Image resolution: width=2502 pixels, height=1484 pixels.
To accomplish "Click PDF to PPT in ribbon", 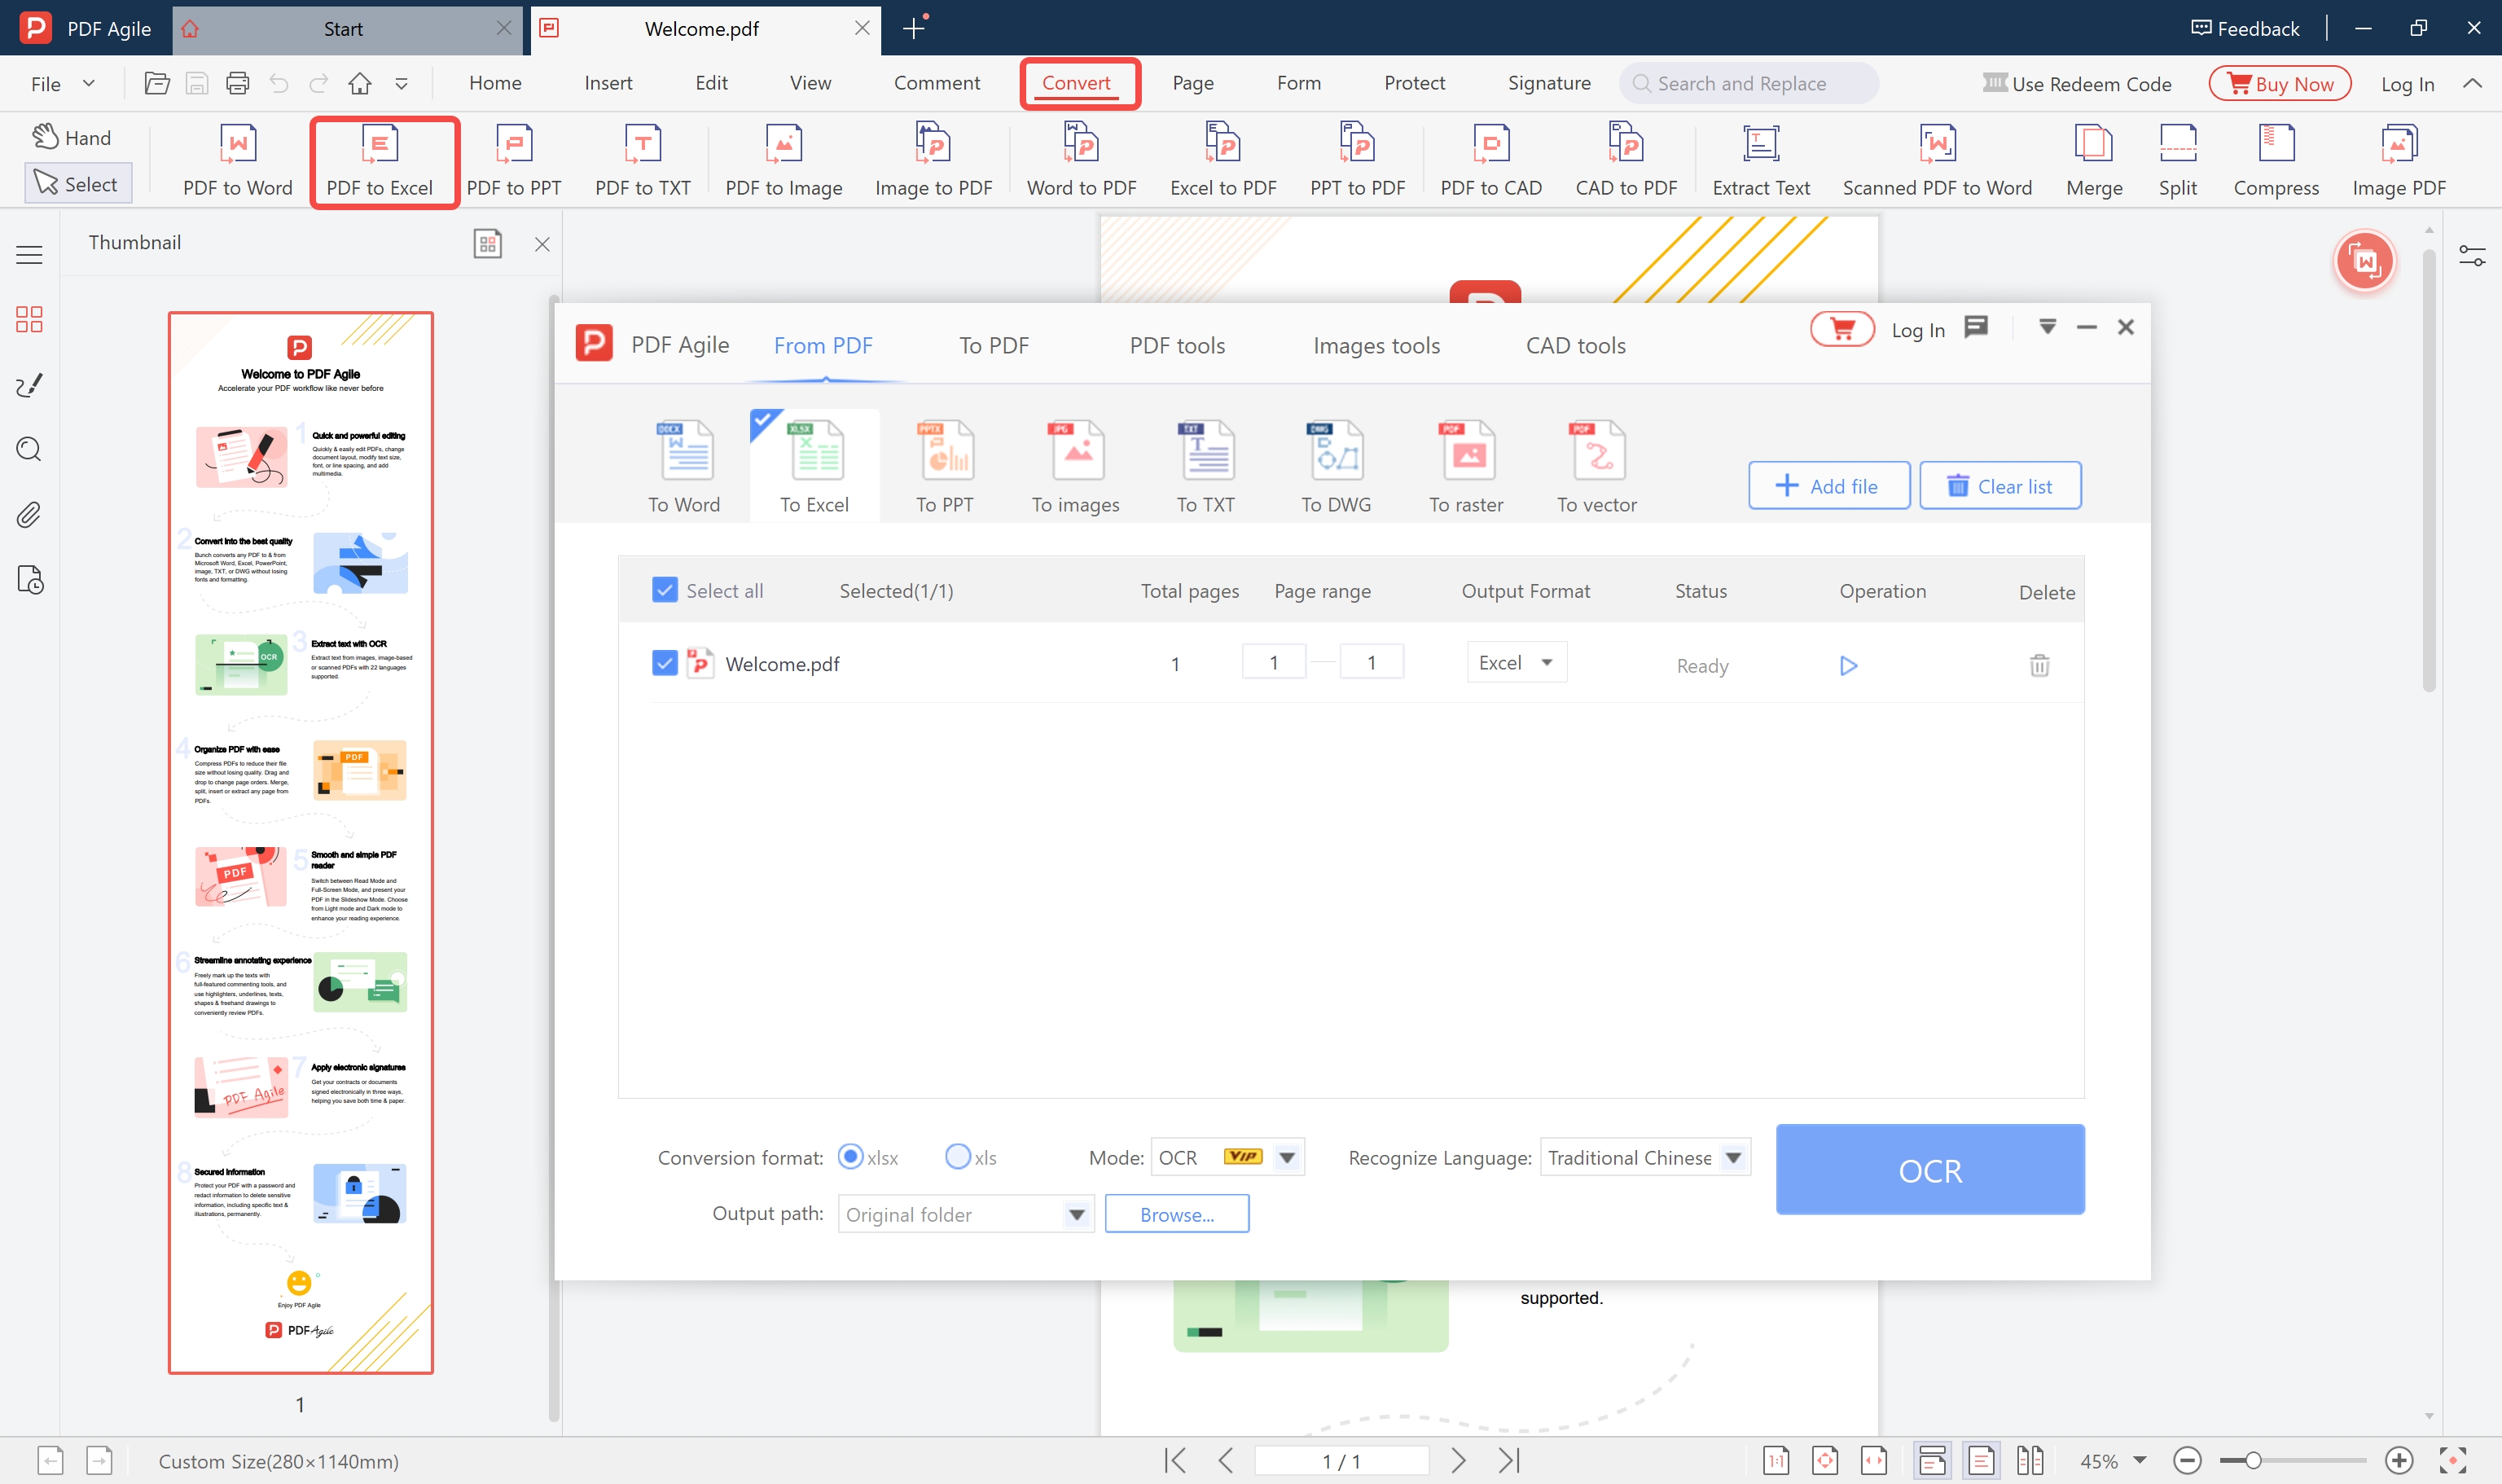I will 514,160.
